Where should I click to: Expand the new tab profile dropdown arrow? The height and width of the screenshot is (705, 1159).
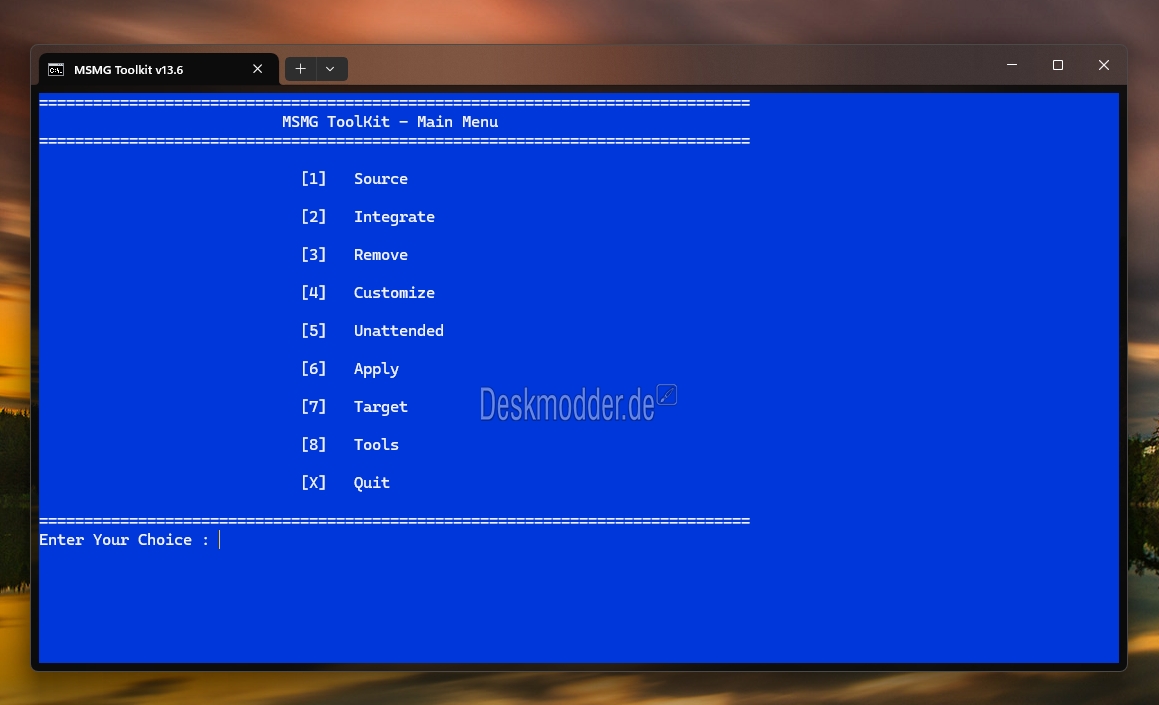(x=330, y=69)
